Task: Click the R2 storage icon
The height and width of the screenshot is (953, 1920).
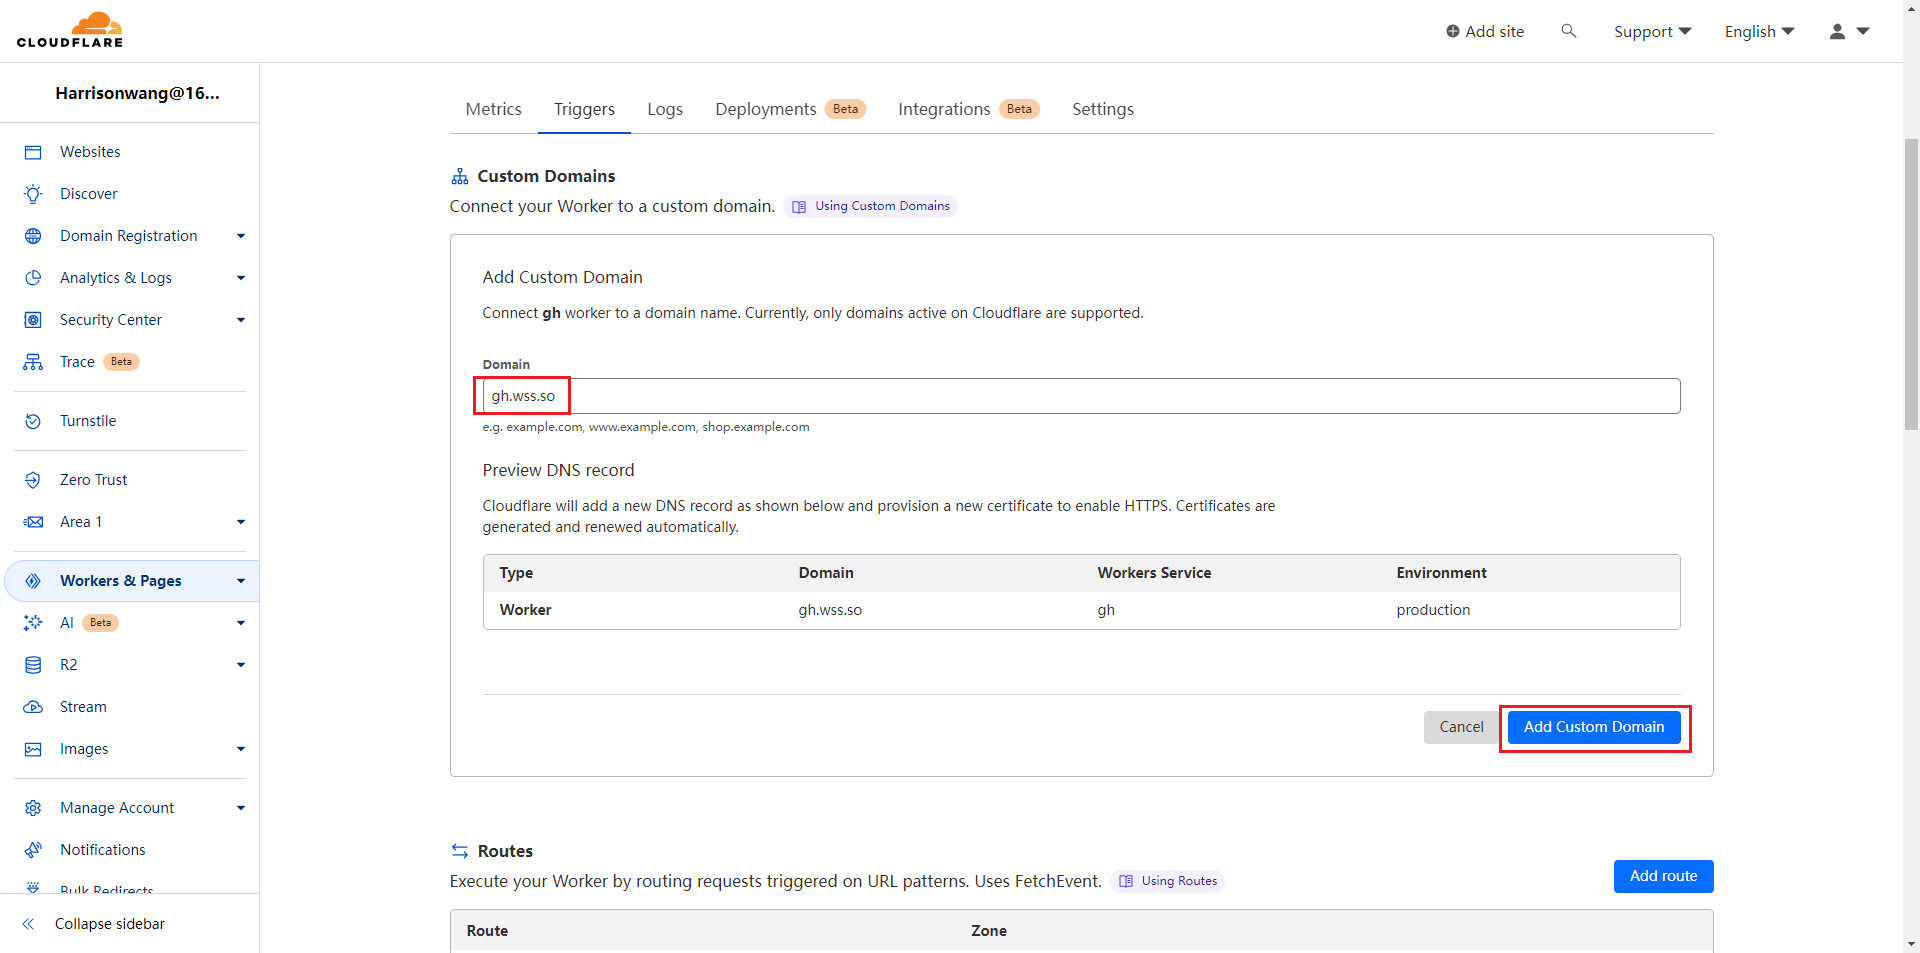Action: 33,665
